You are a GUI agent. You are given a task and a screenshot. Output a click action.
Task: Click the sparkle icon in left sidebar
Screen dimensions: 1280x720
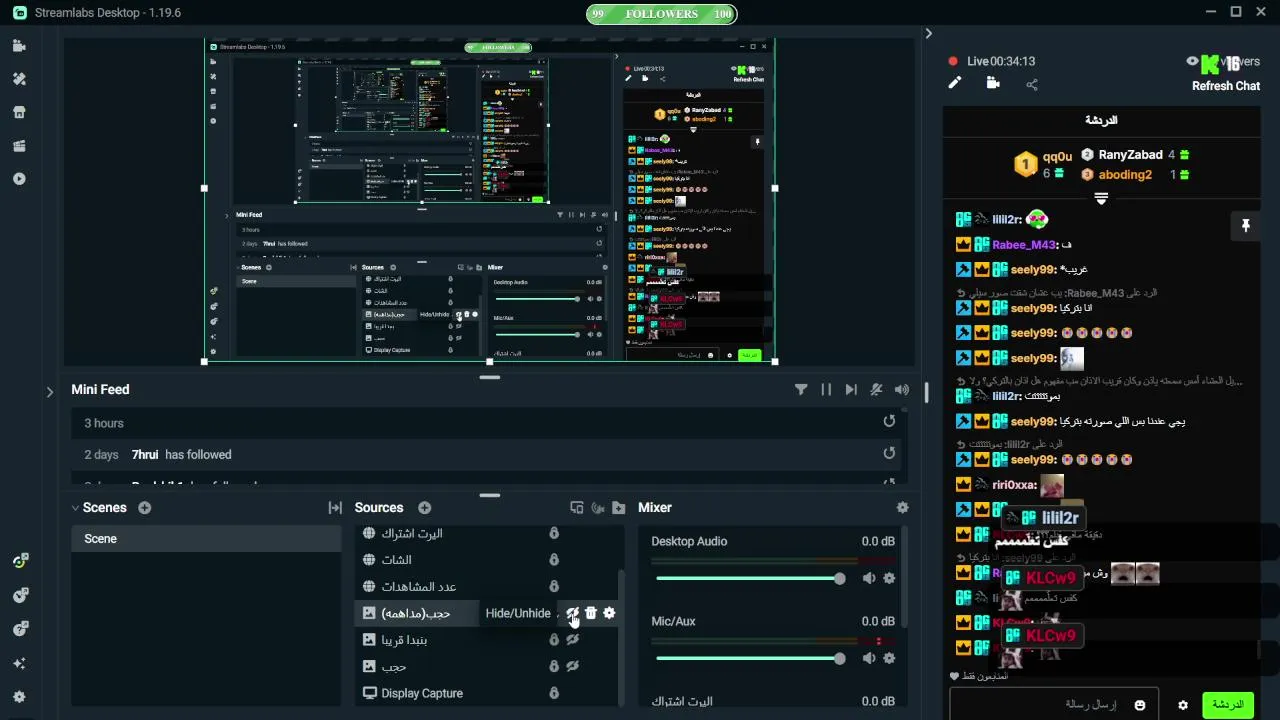[x=19, y=663]
